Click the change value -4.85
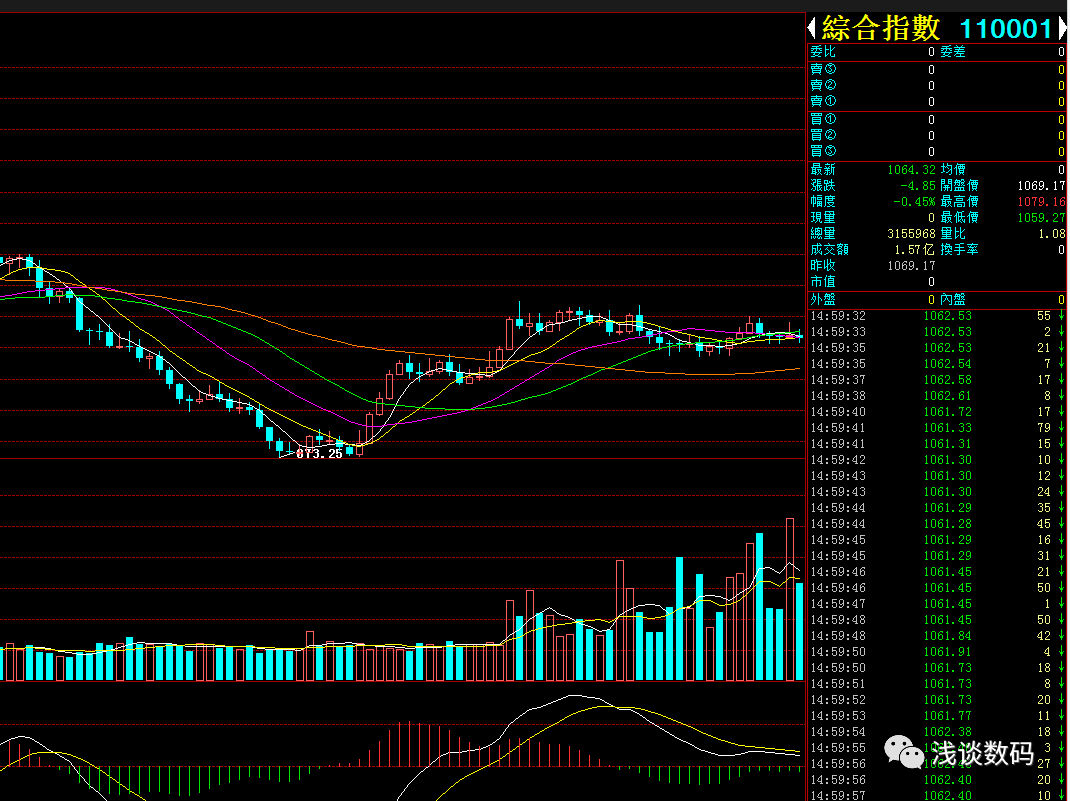 coord(917,186)
